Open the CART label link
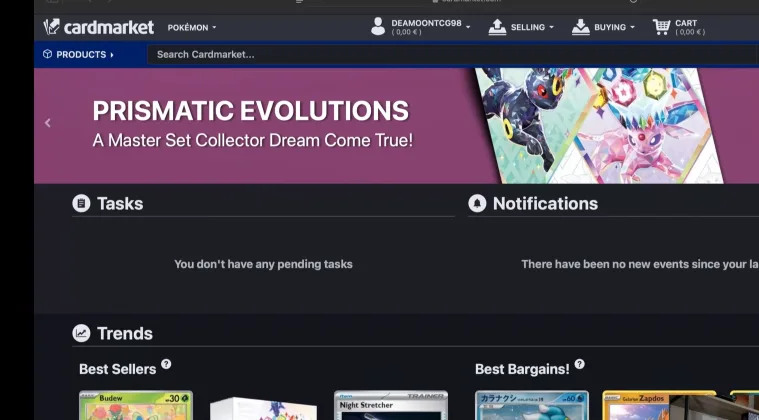Viewport: 759px width, 420px height. pos(686,23)
